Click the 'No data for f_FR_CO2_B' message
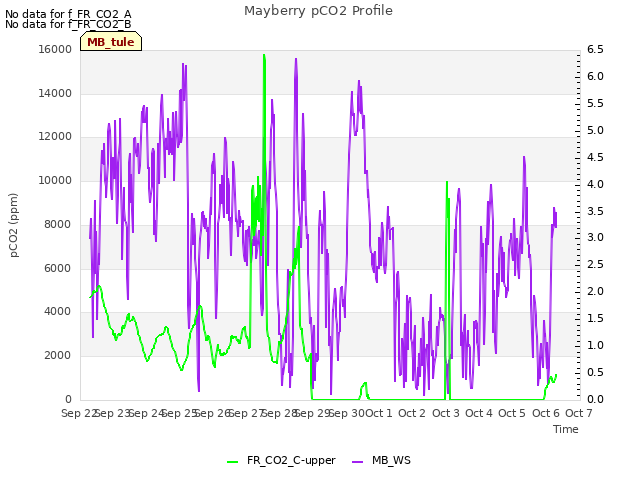Viewport: 640px width, 480px height. tap(68, 24)
